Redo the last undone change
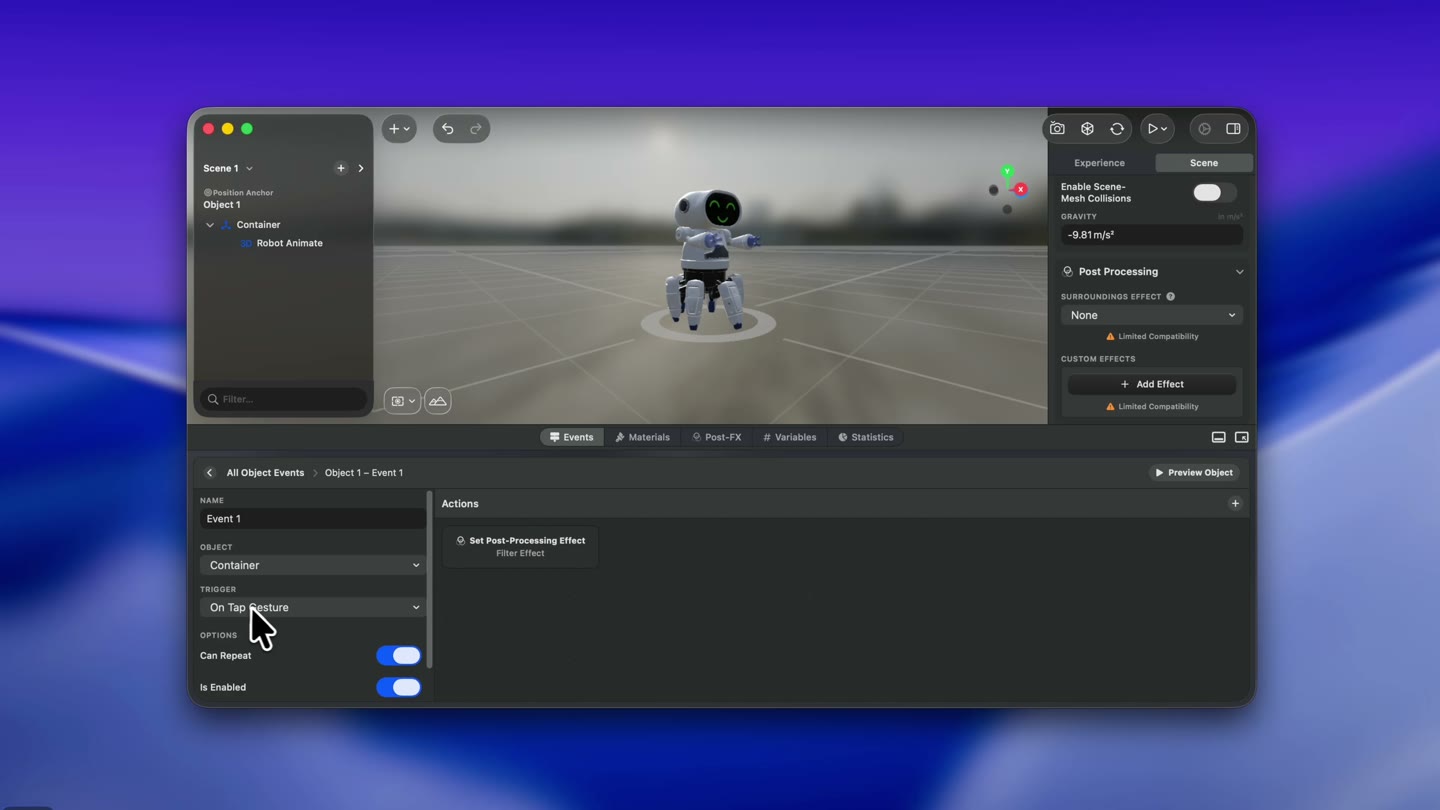 [x=476, y=129]
